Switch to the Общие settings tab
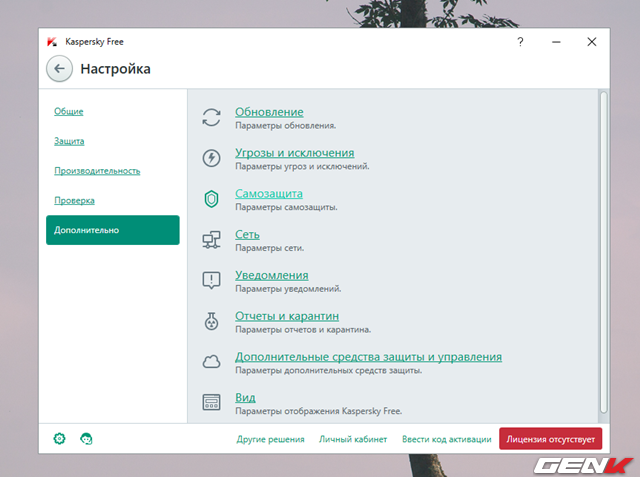The height and width of the screenshot is (477, 640). 69,111
